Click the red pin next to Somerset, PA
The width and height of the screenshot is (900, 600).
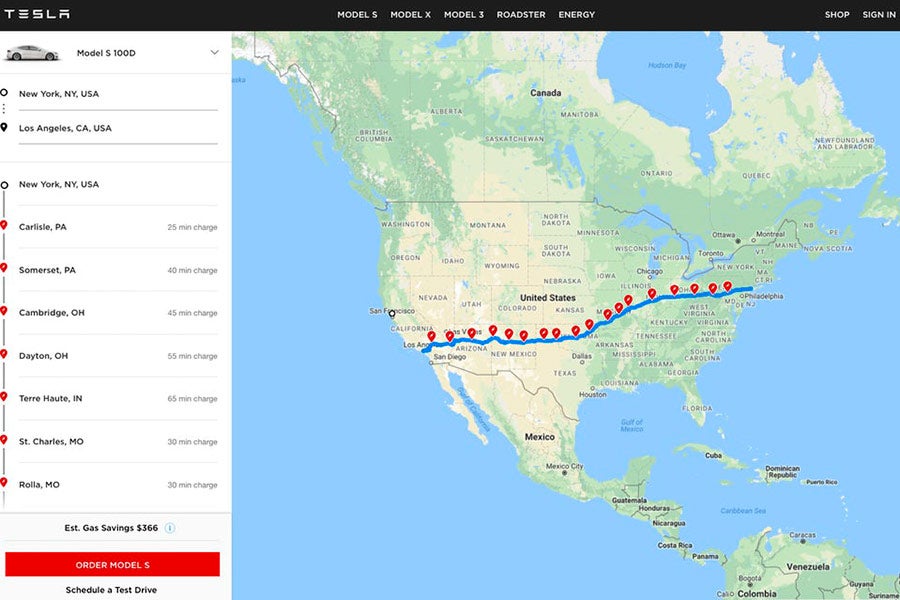coord(4,268)
